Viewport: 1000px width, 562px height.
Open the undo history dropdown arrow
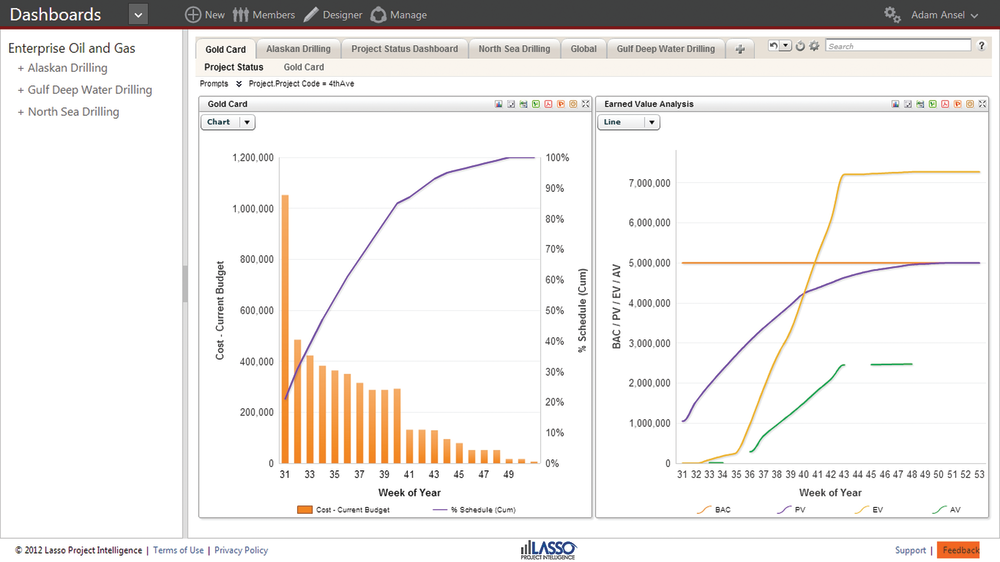coord(786,45)
